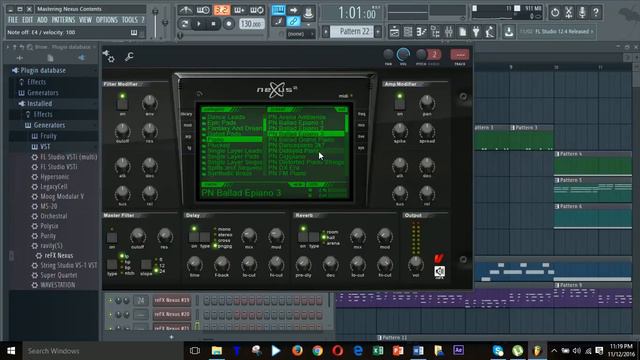Toggle the metronome icon
The height and width of the screenshot is (360, 640).
pyautogui.click(x=186, y=10)
